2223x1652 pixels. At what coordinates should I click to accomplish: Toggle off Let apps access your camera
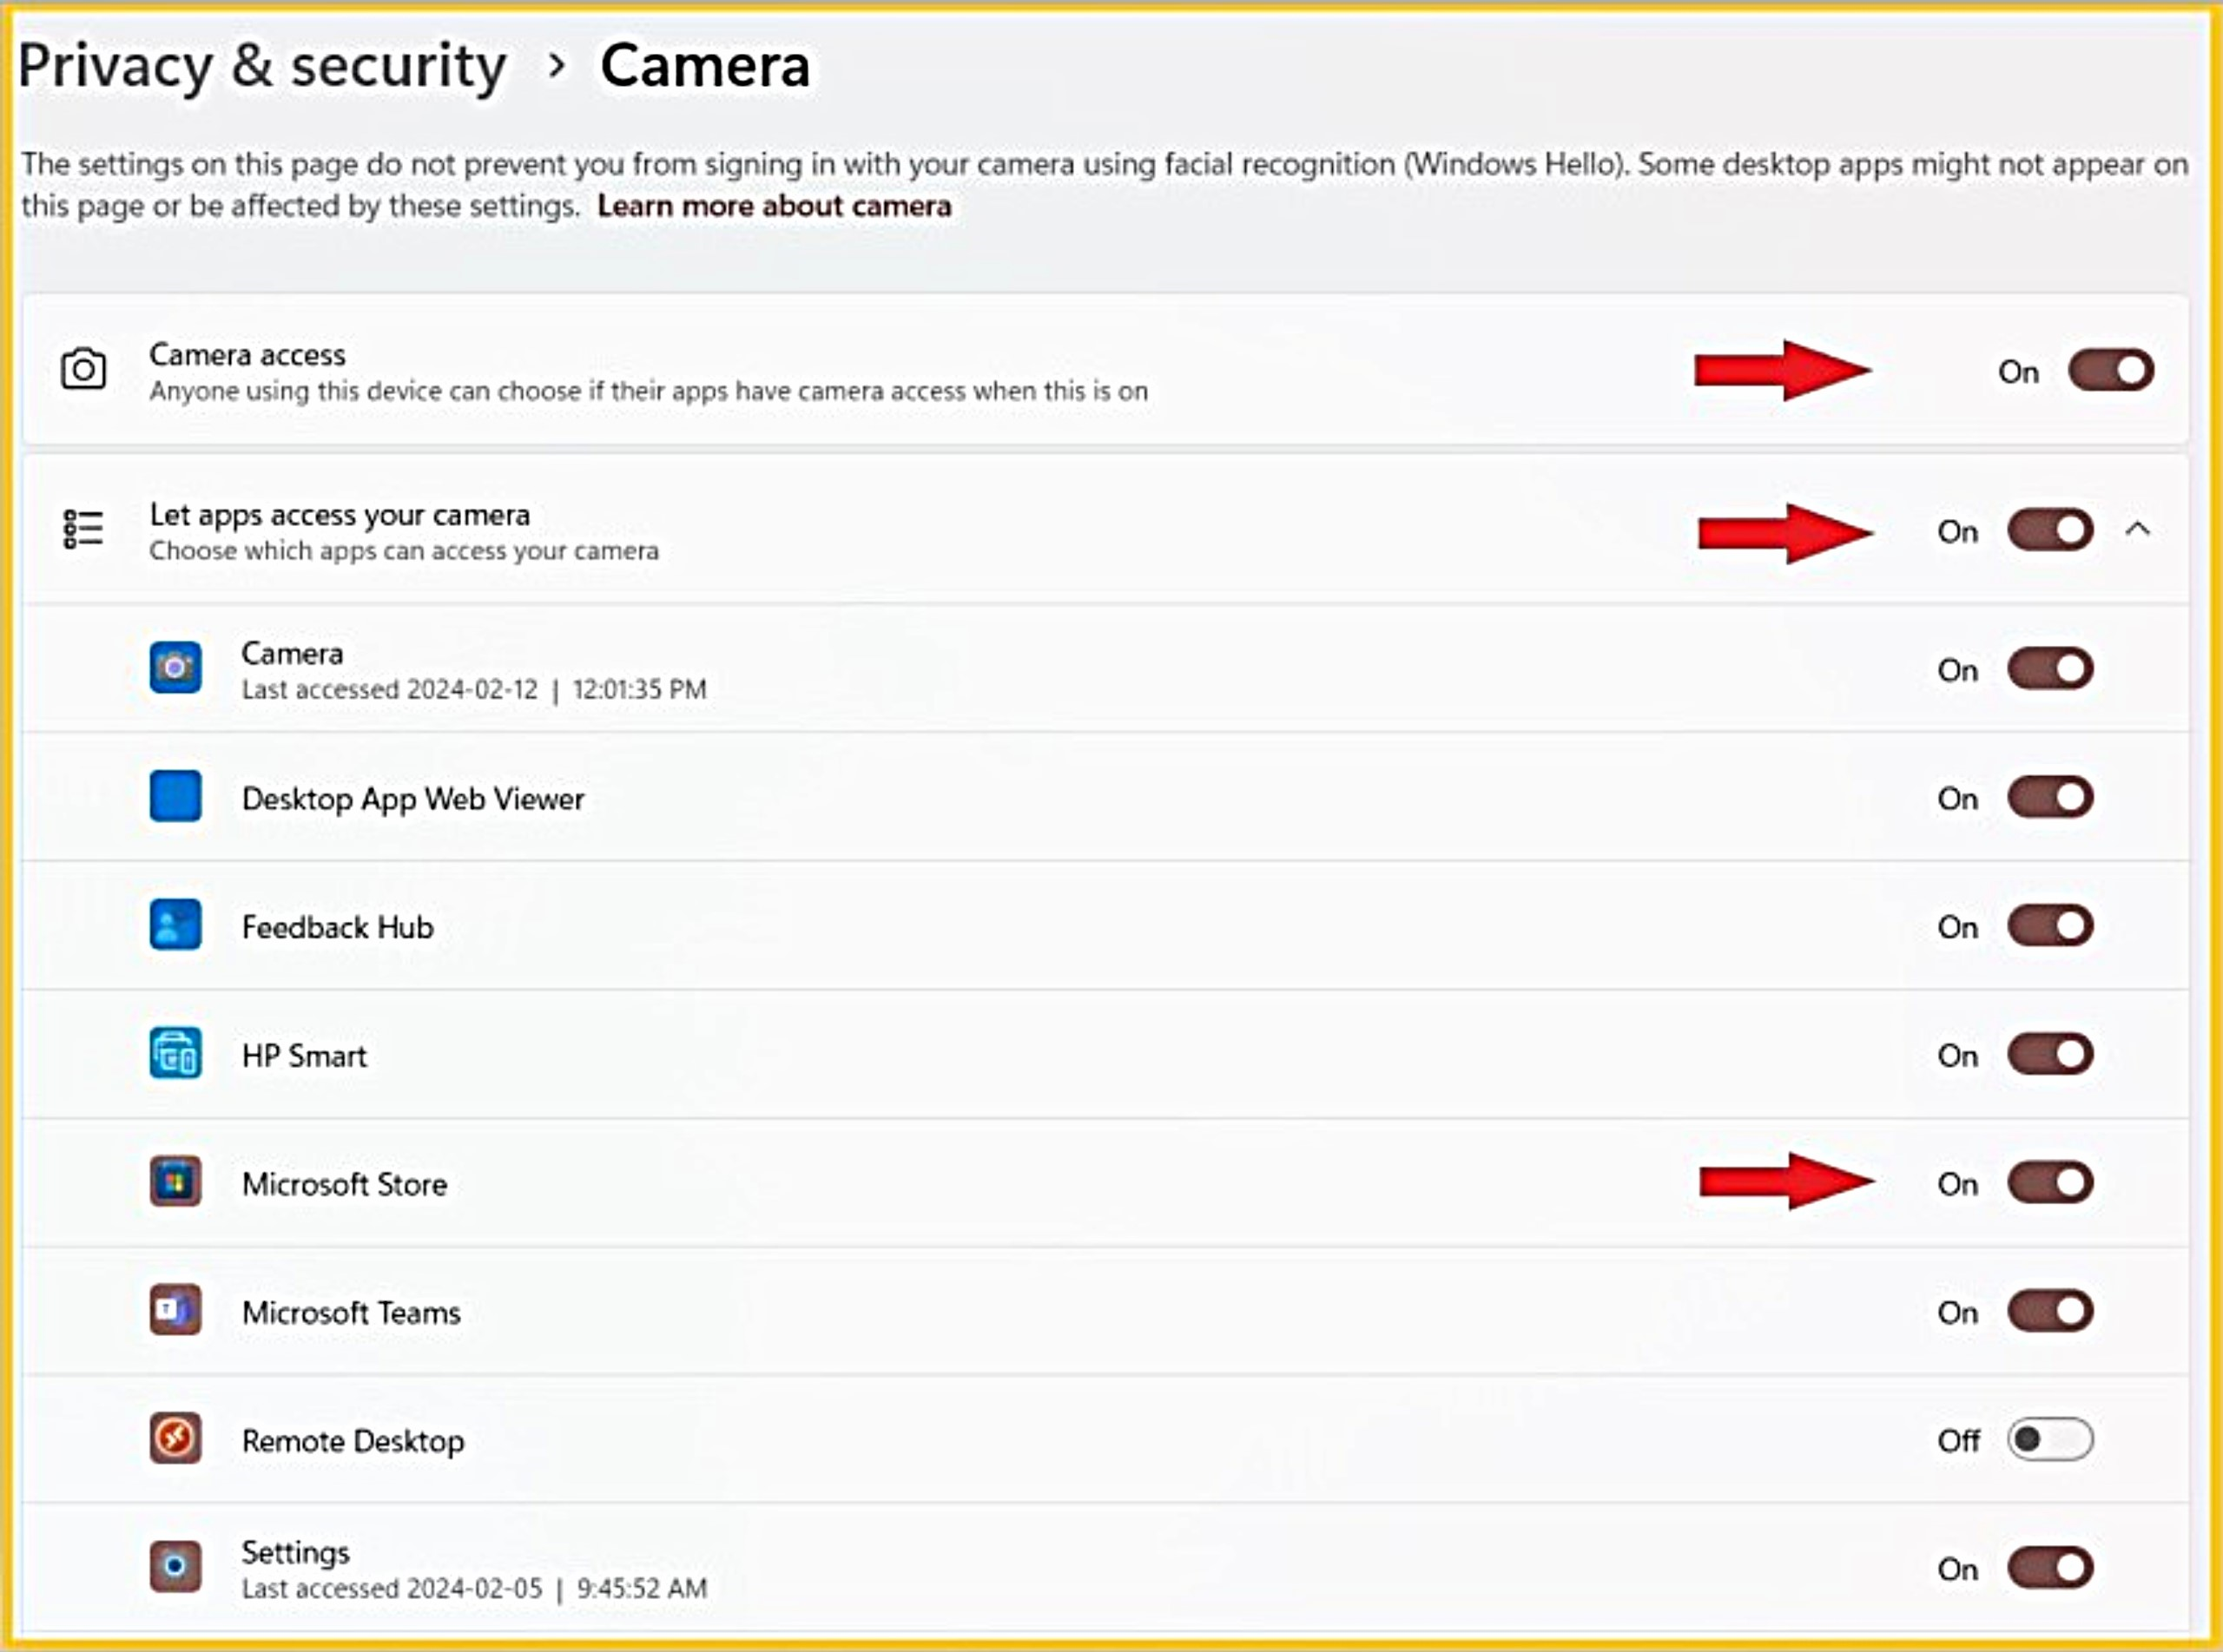(2049, 530)
